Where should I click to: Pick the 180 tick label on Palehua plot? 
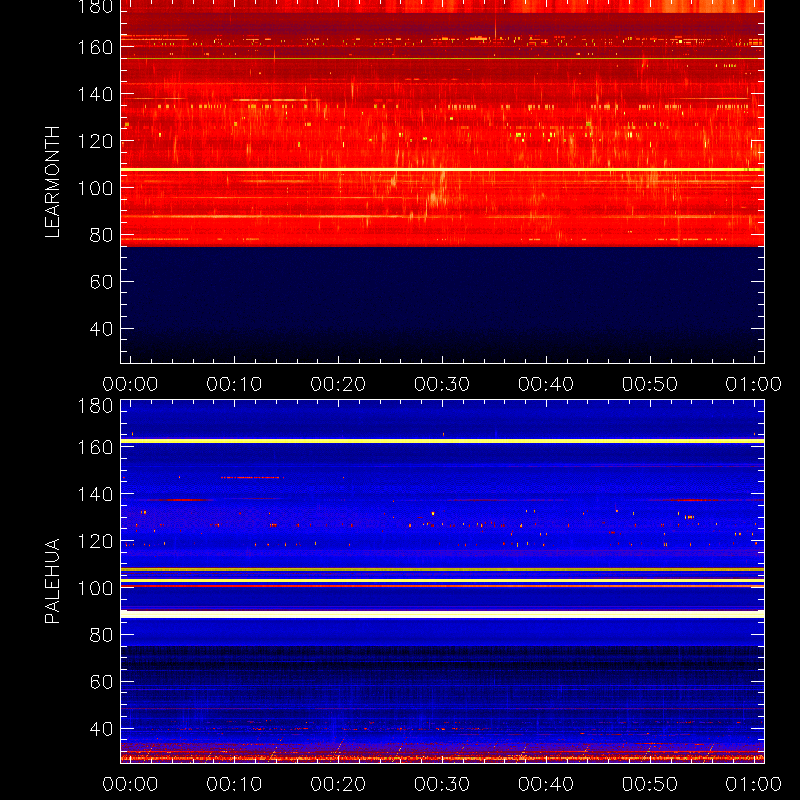pyautogui.click(x=95, y=407)
